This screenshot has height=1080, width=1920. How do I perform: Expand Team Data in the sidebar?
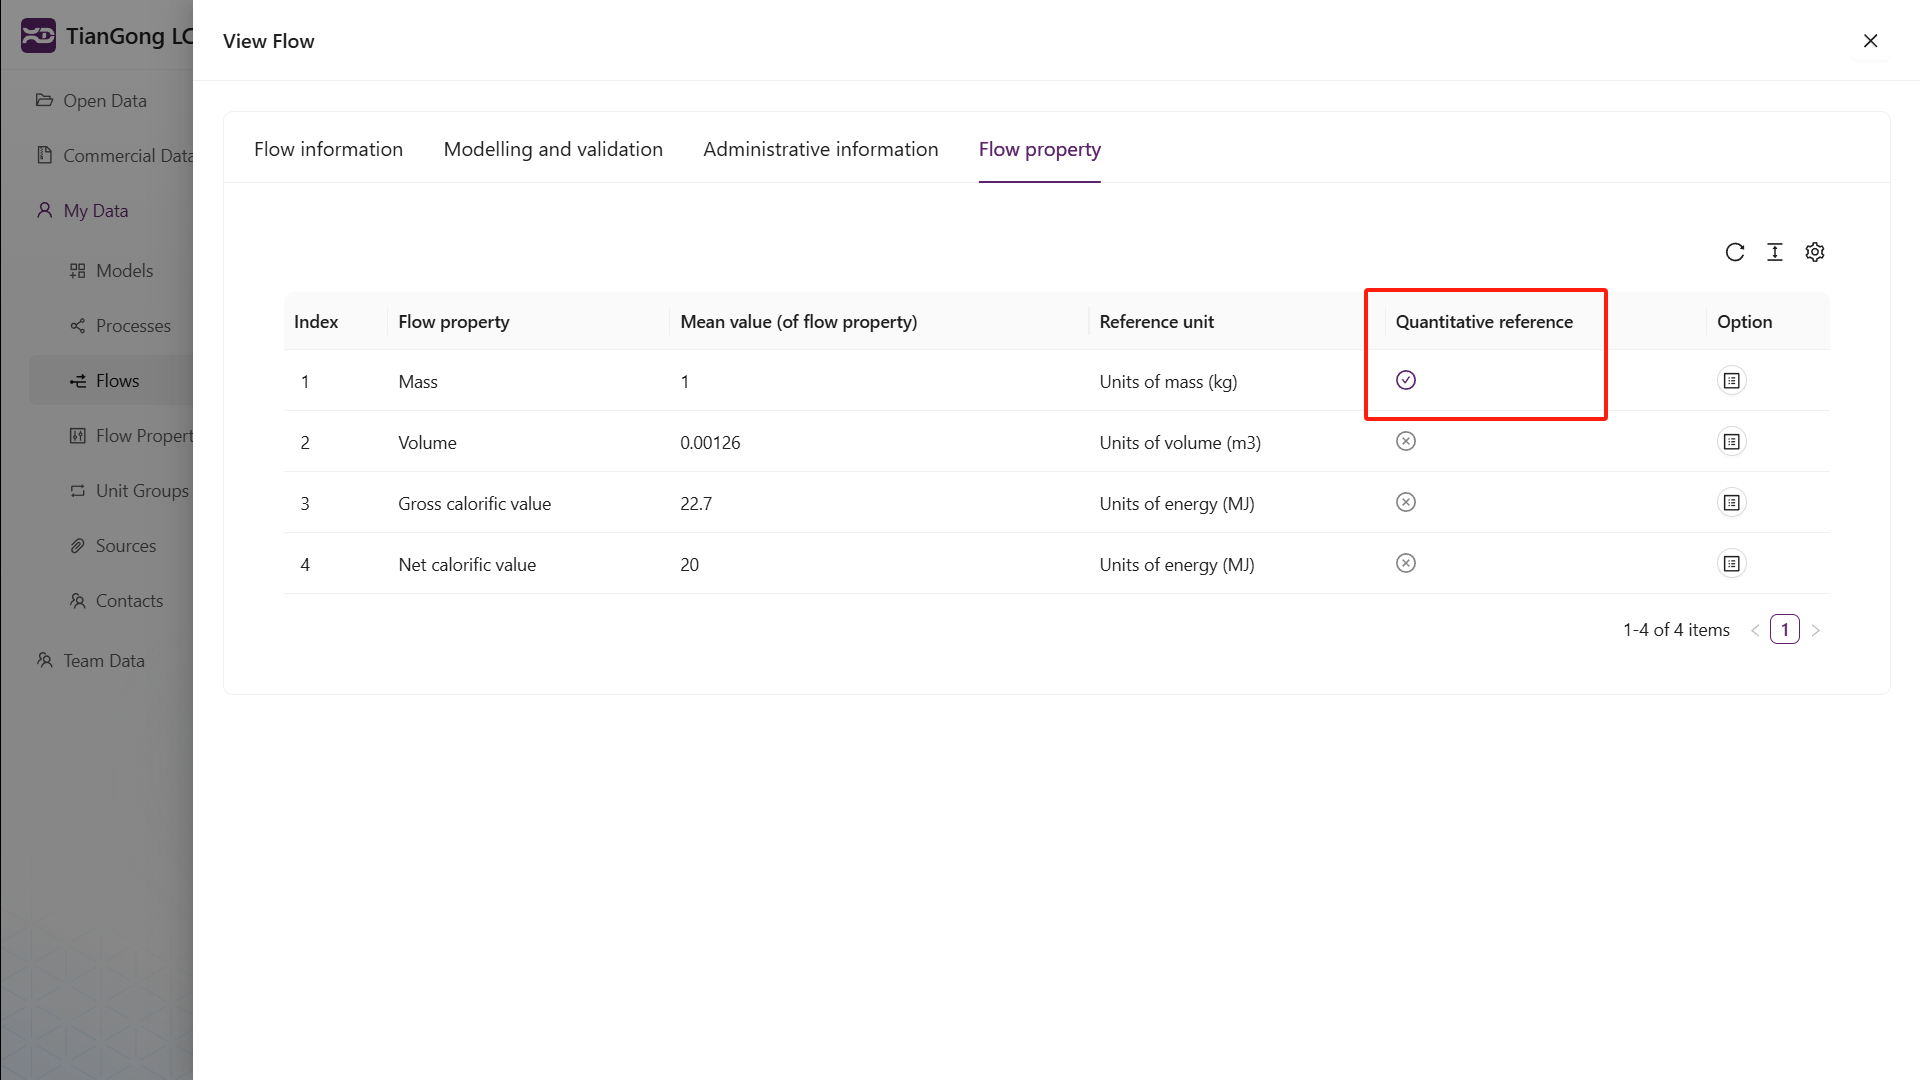pos(103,661)
